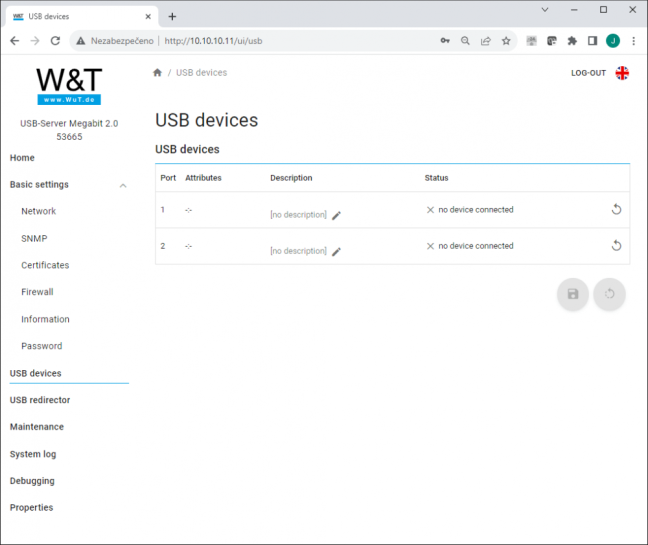Open Firewall settings
Image resolution: width=648 pixels, height=545 pixels.
tap(37, 292)
